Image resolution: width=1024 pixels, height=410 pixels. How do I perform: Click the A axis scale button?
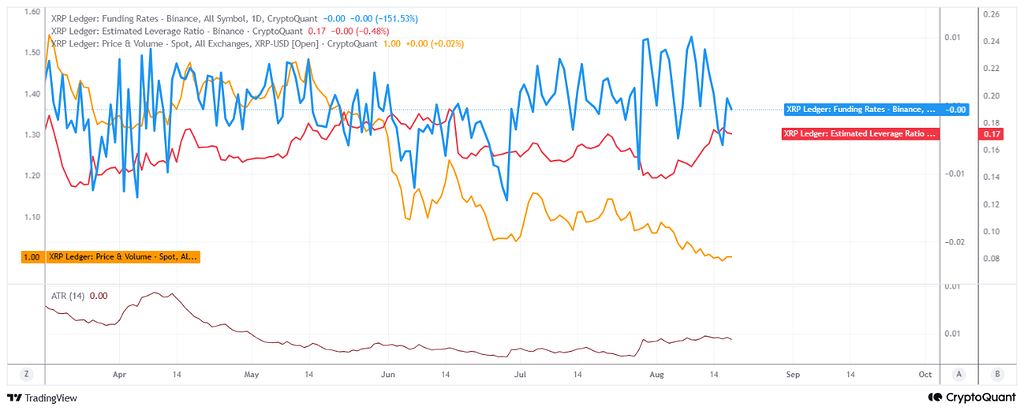click(959, 374)
